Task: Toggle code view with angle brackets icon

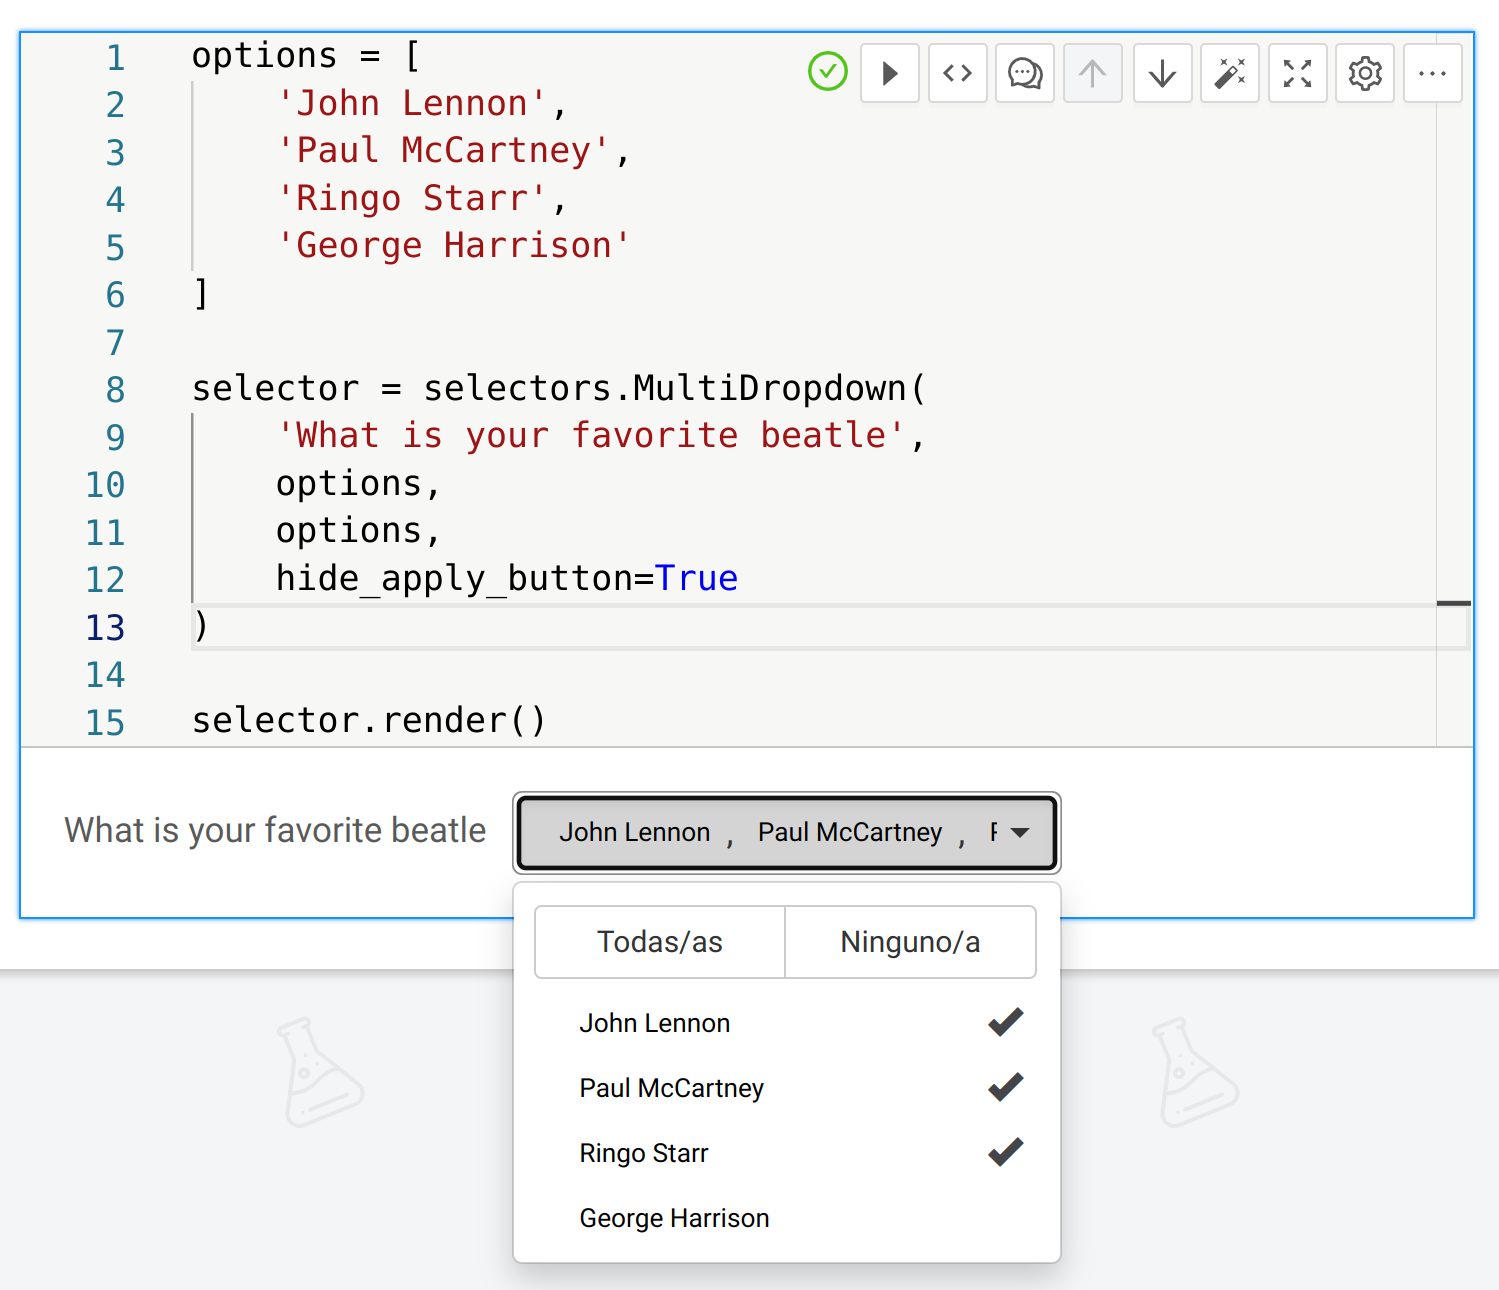Action: point(957,73)
